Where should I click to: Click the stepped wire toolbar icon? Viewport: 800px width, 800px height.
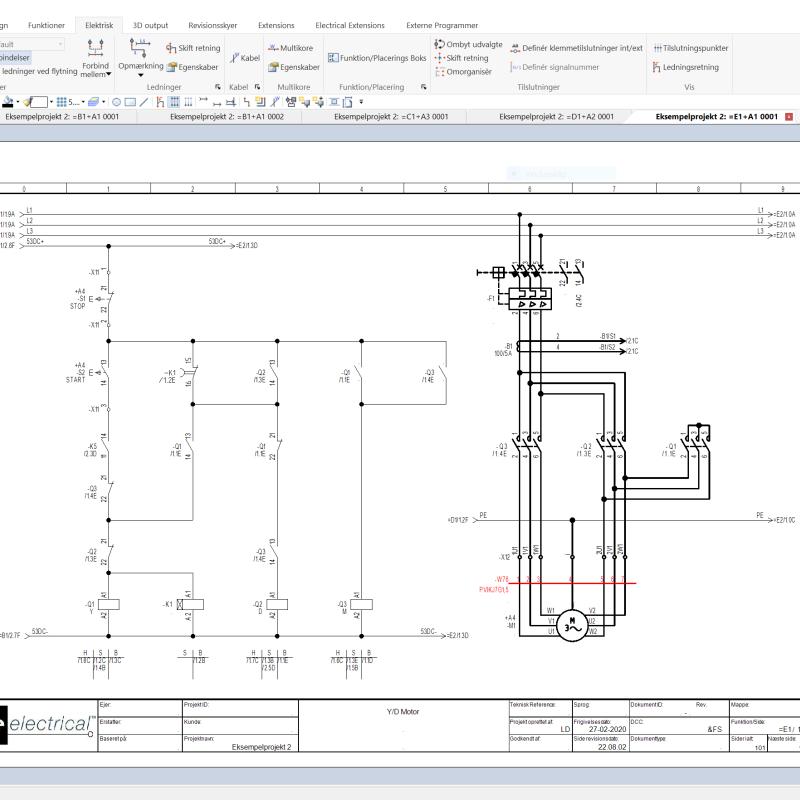[x=247, y=102]
